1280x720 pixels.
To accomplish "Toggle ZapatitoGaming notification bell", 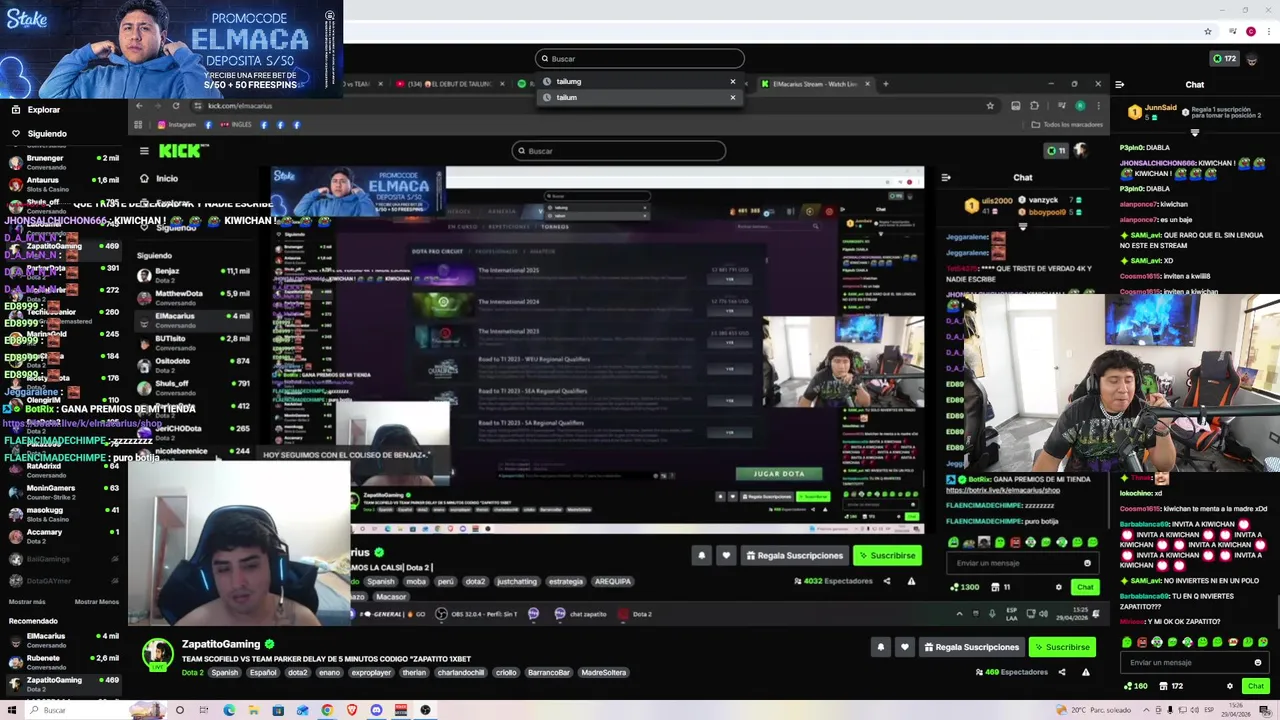I will [x=881, y=647].
